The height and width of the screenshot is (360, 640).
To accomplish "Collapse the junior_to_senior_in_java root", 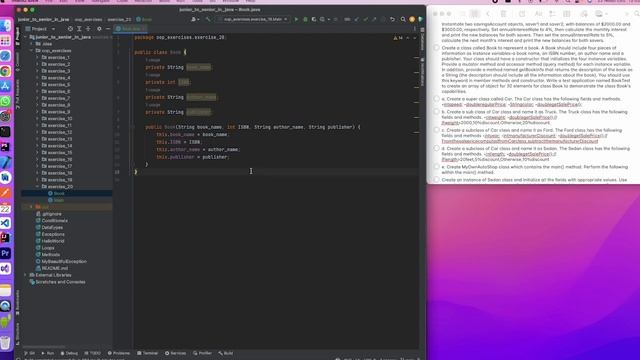I will click(x=25, y=37).
